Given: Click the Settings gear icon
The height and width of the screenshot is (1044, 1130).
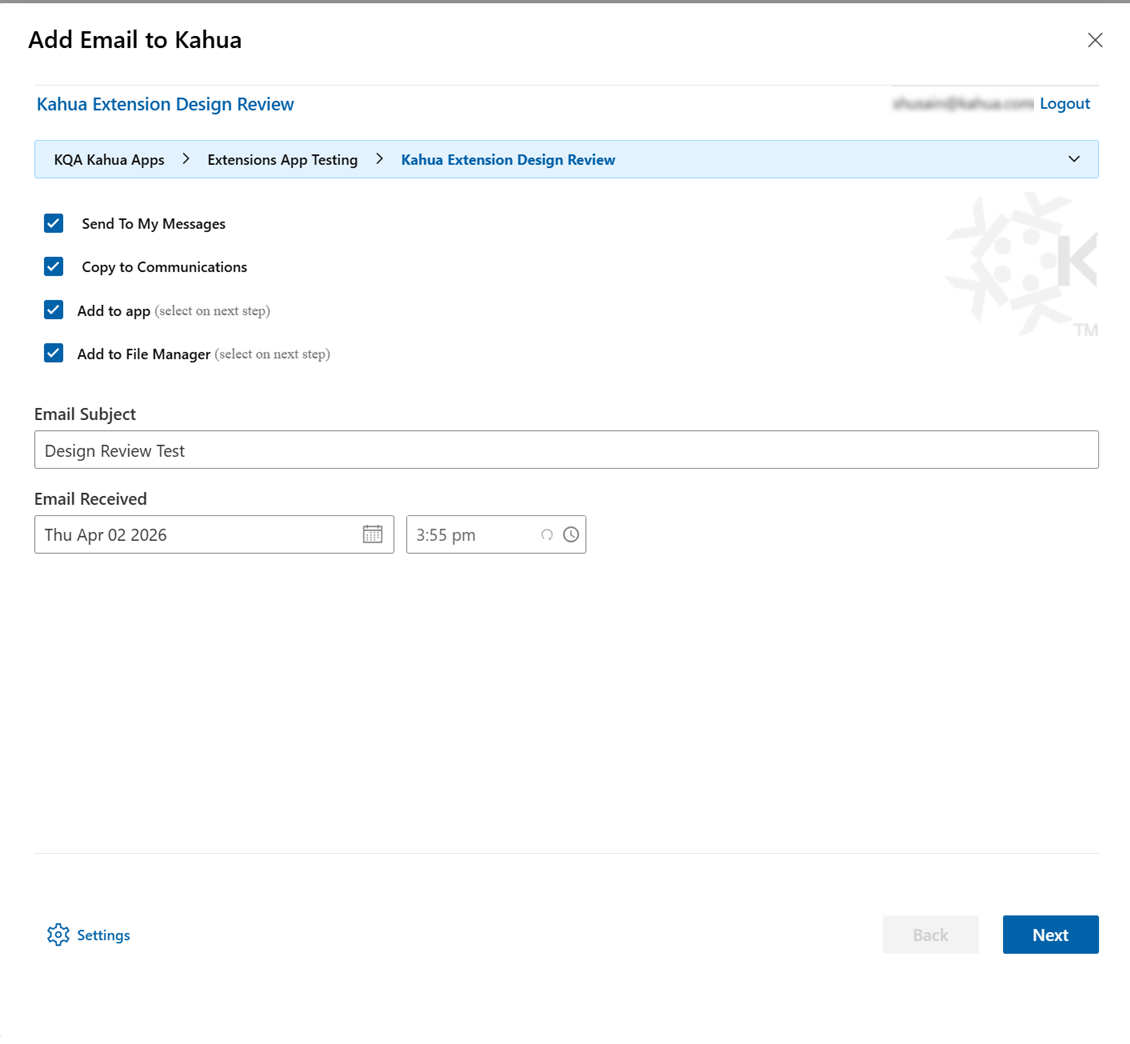Looking at the screenshot, I should [x=58, y=935].
